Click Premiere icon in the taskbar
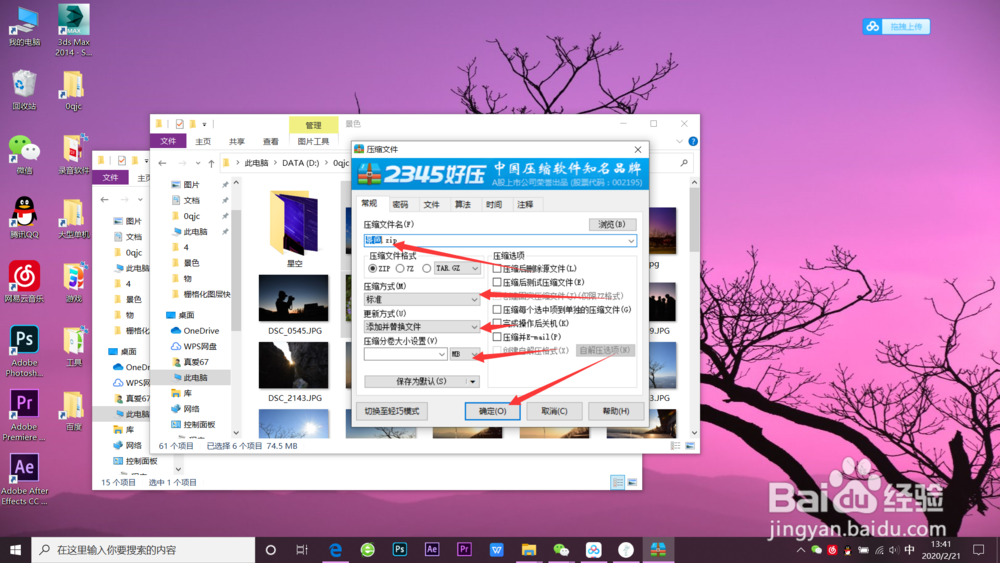This screenshot has height=563, width=1000. [464, 550]
